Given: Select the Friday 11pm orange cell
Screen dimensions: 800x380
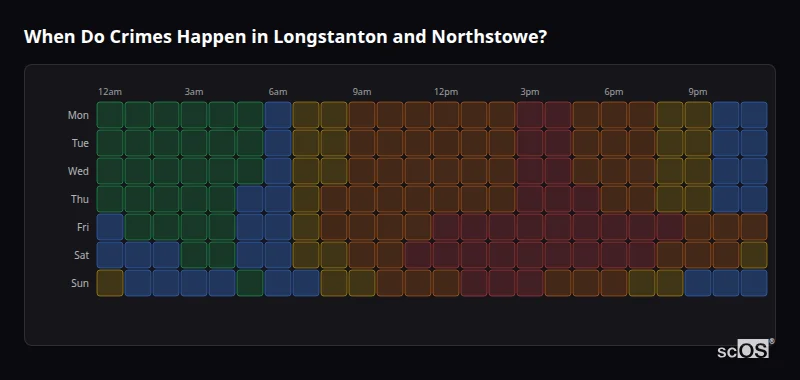Looking at the screenshot, I should (x=754, y=227).
